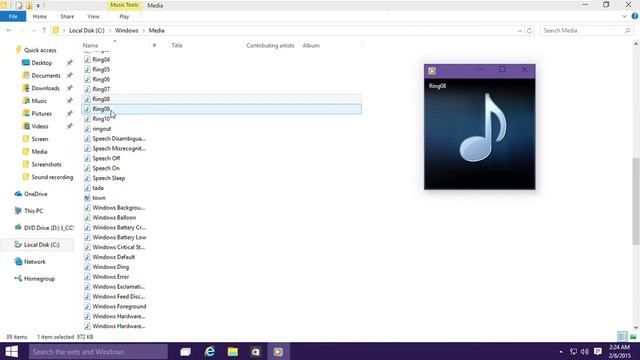The height and width of the screenshot is (360, 640).
Task: Click the Windows Start button
Action: click(11, 351)
